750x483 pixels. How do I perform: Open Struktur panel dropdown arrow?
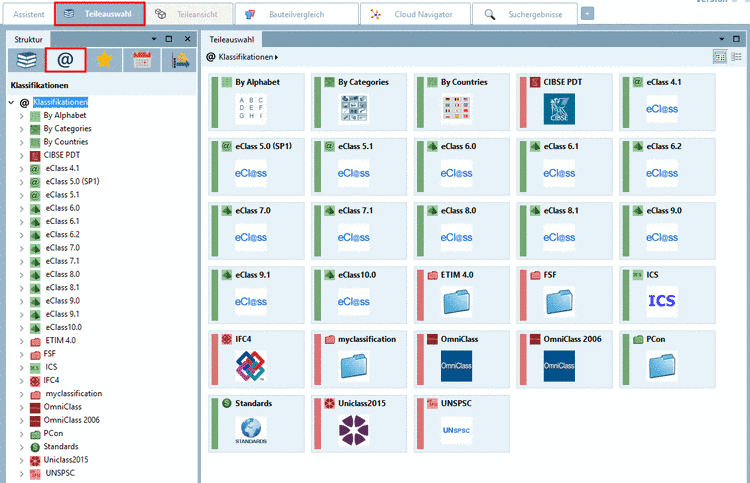click(154, 39)
